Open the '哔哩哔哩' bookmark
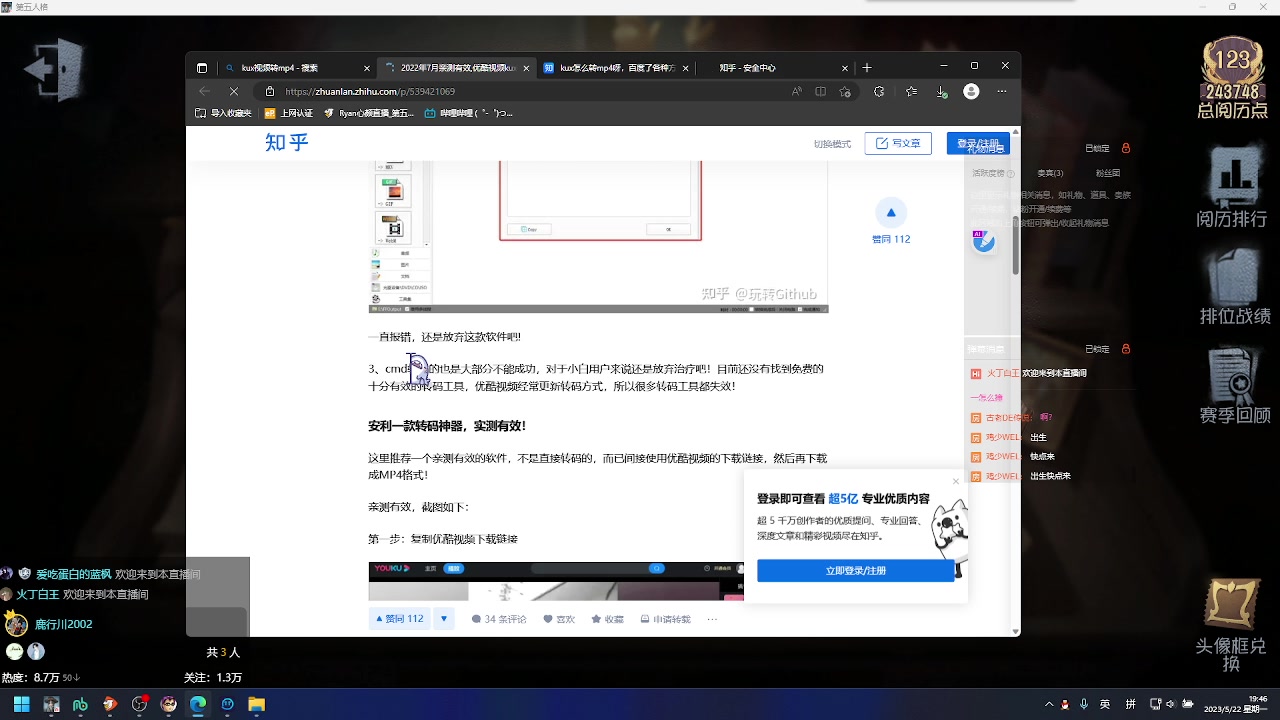 [x=469, y=114]
